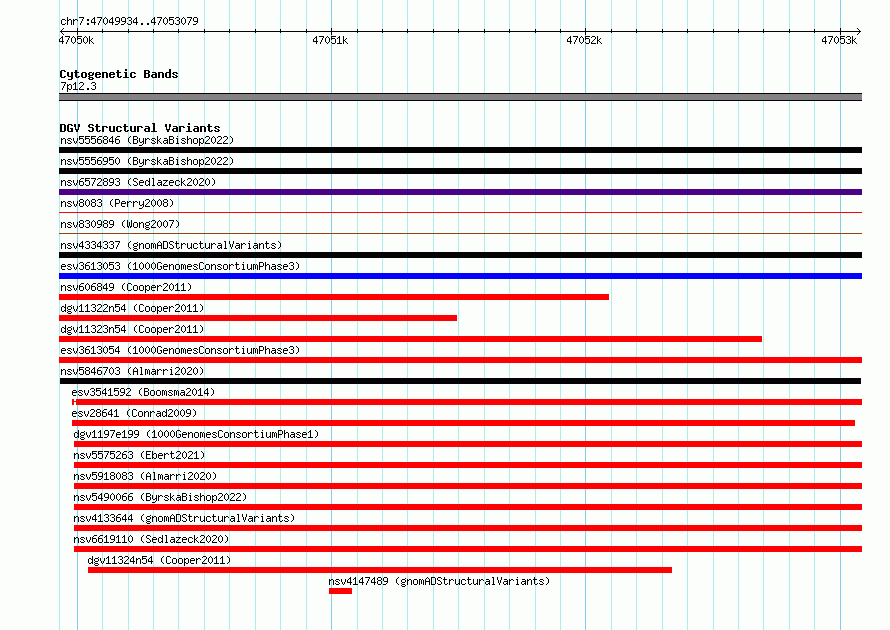Open the nsv5575263 (Ebert2021) label
The height and width of the screenshot is (630, 890).
(x=139, y=455)
